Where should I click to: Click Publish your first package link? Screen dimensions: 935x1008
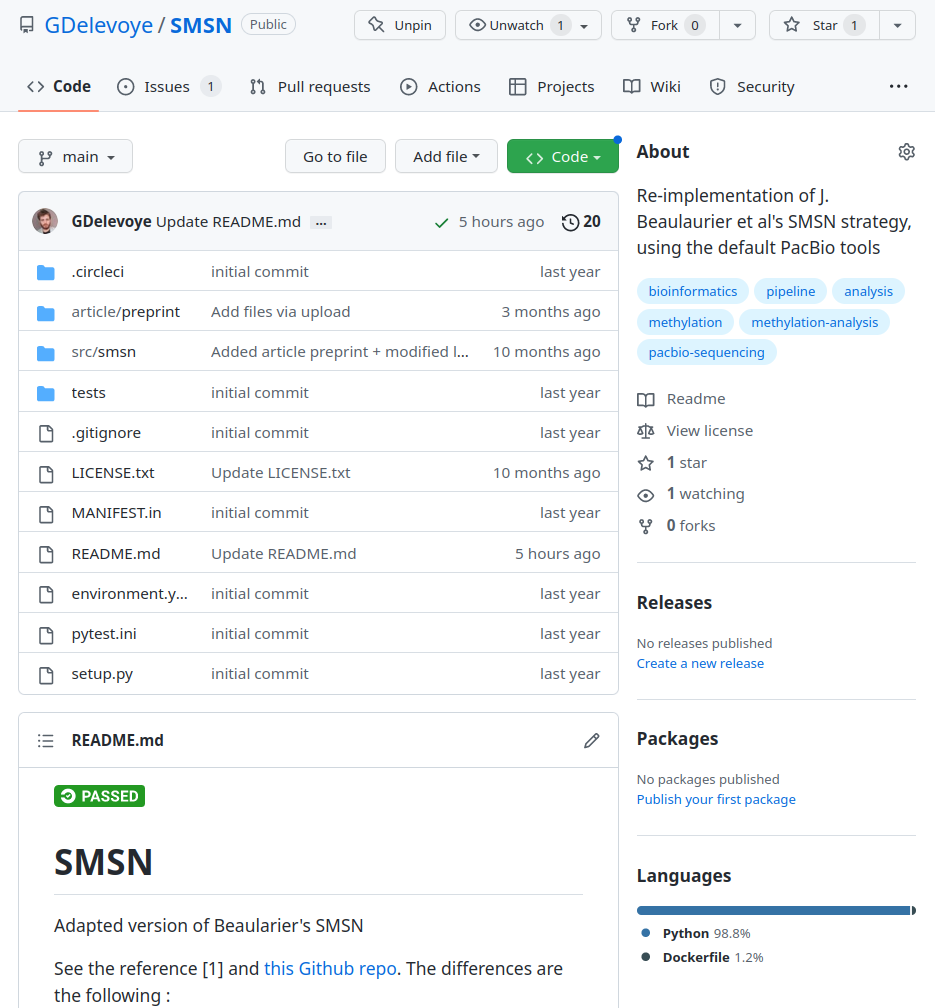point(716,799)
